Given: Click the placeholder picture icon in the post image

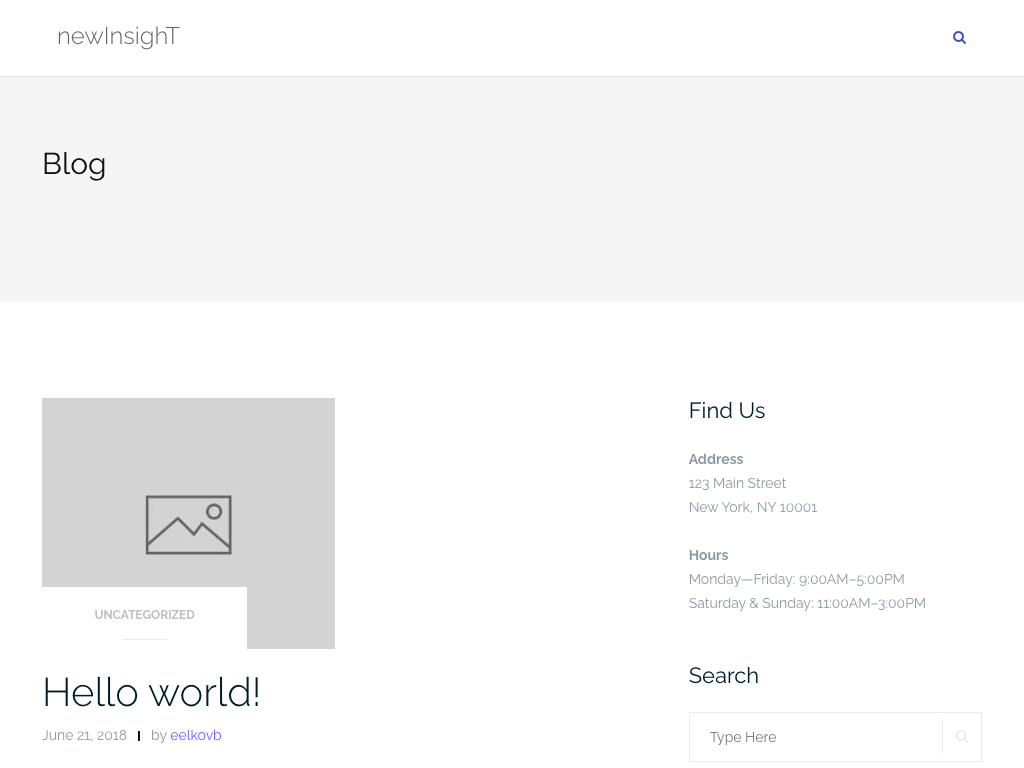Looking at the screenshot, I should [188, 524].
